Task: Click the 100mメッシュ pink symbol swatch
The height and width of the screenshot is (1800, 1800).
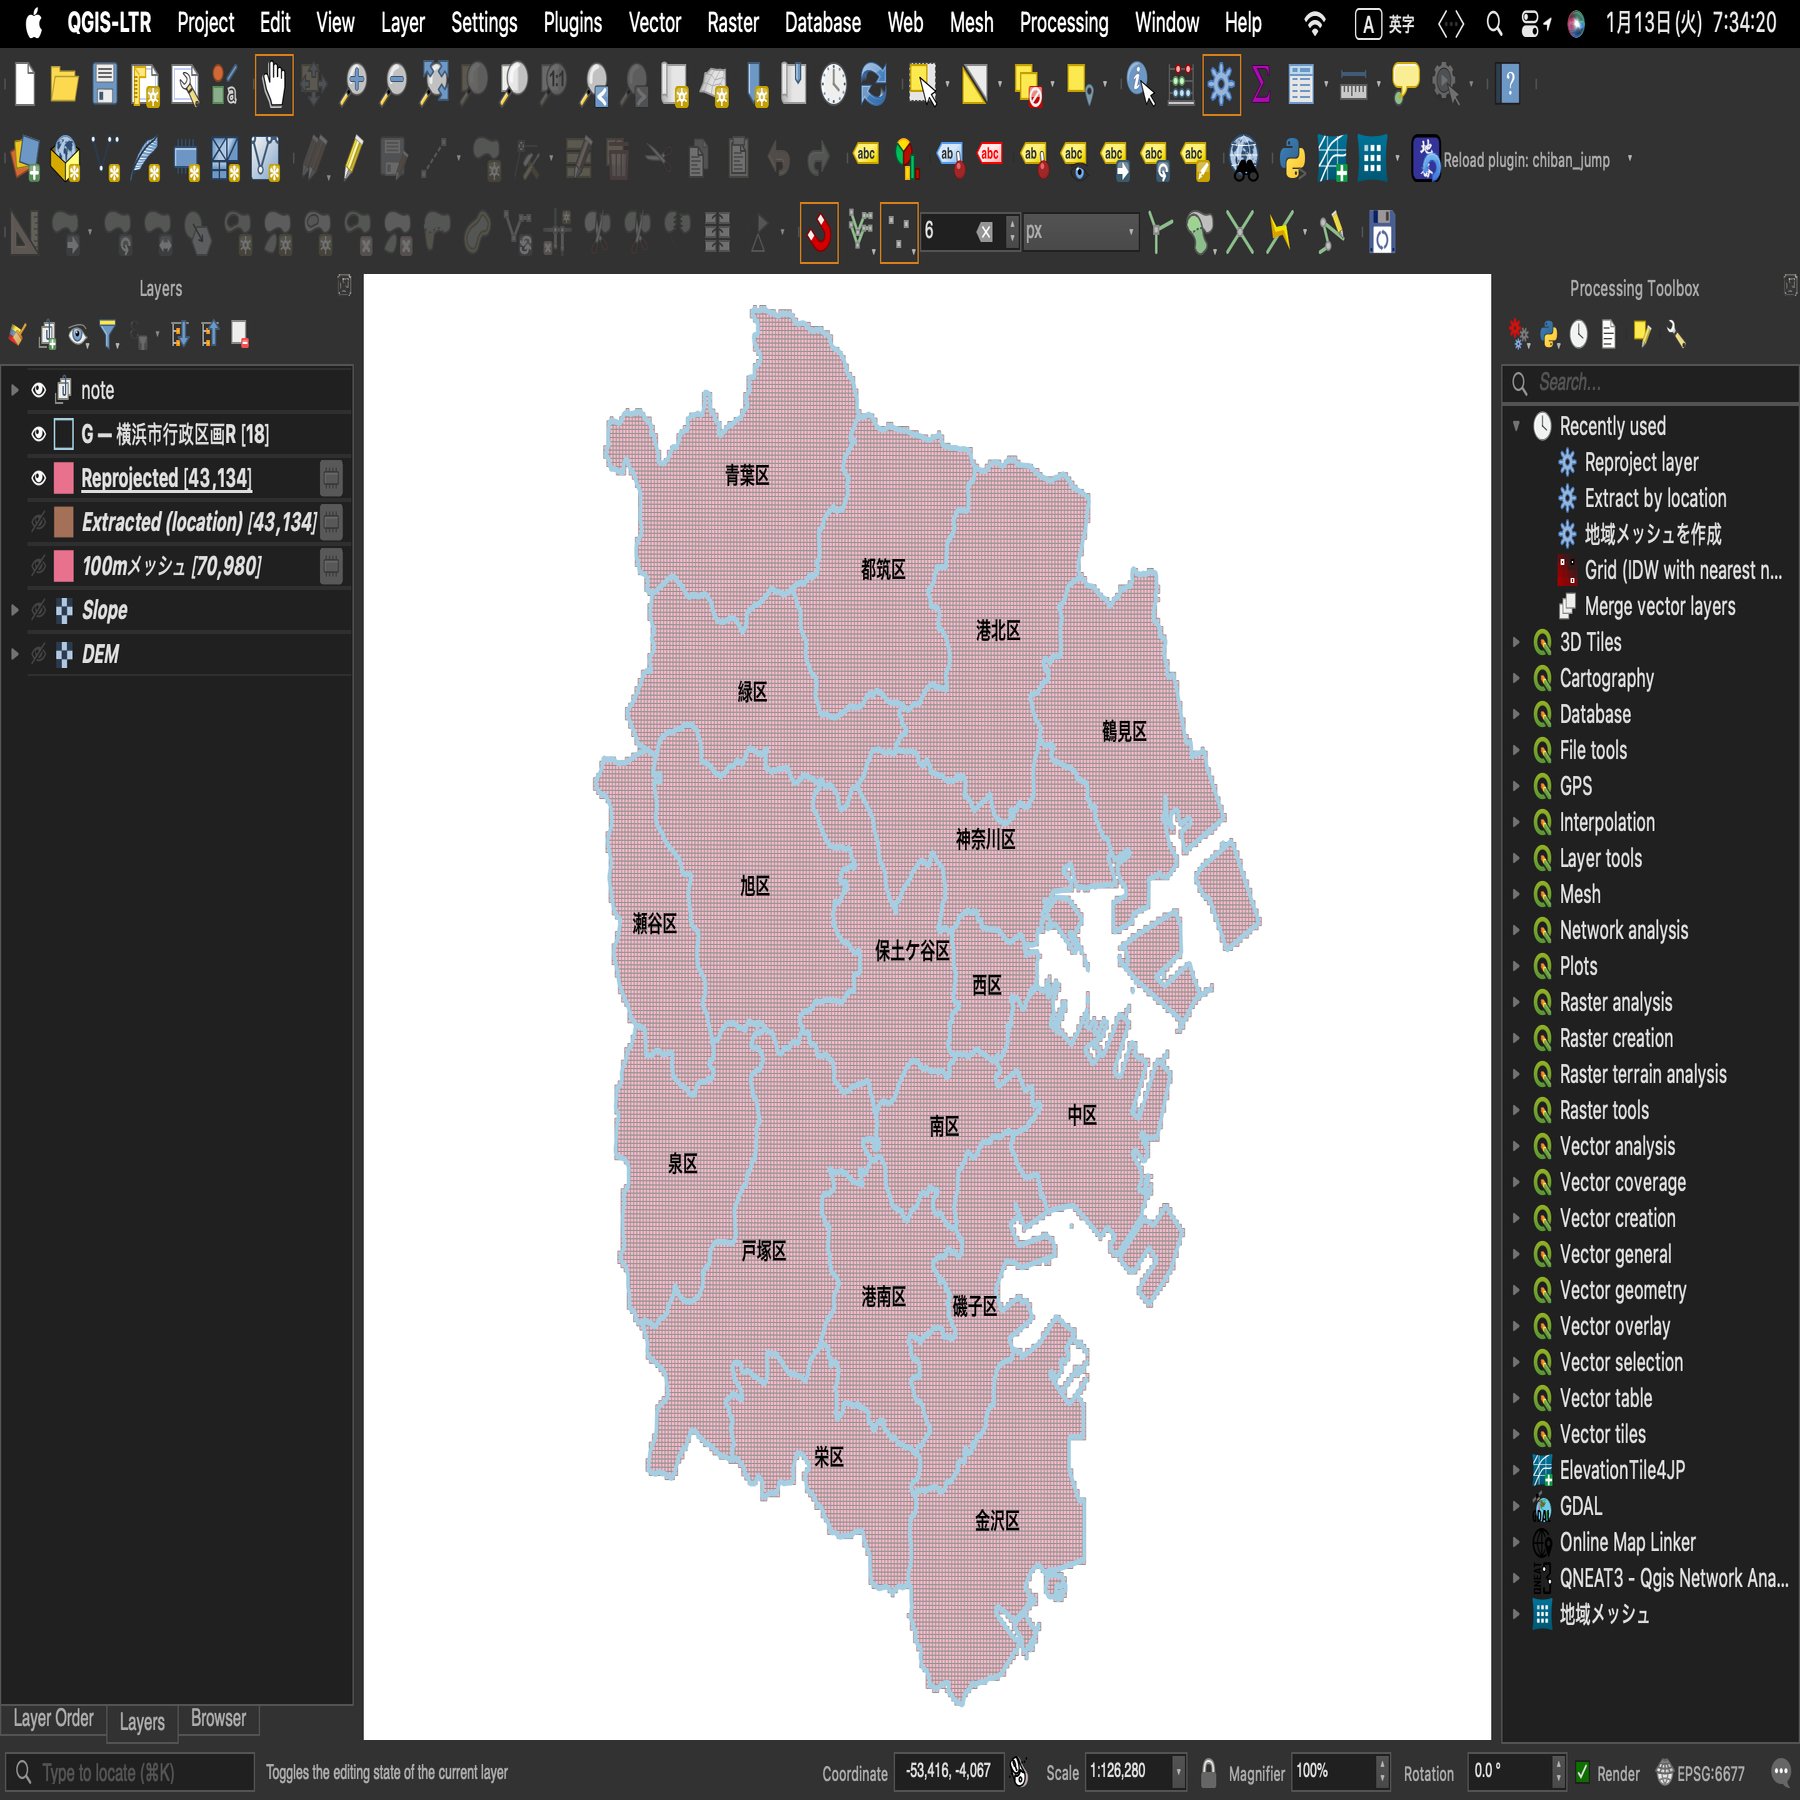Action: [x=63, y=566]
